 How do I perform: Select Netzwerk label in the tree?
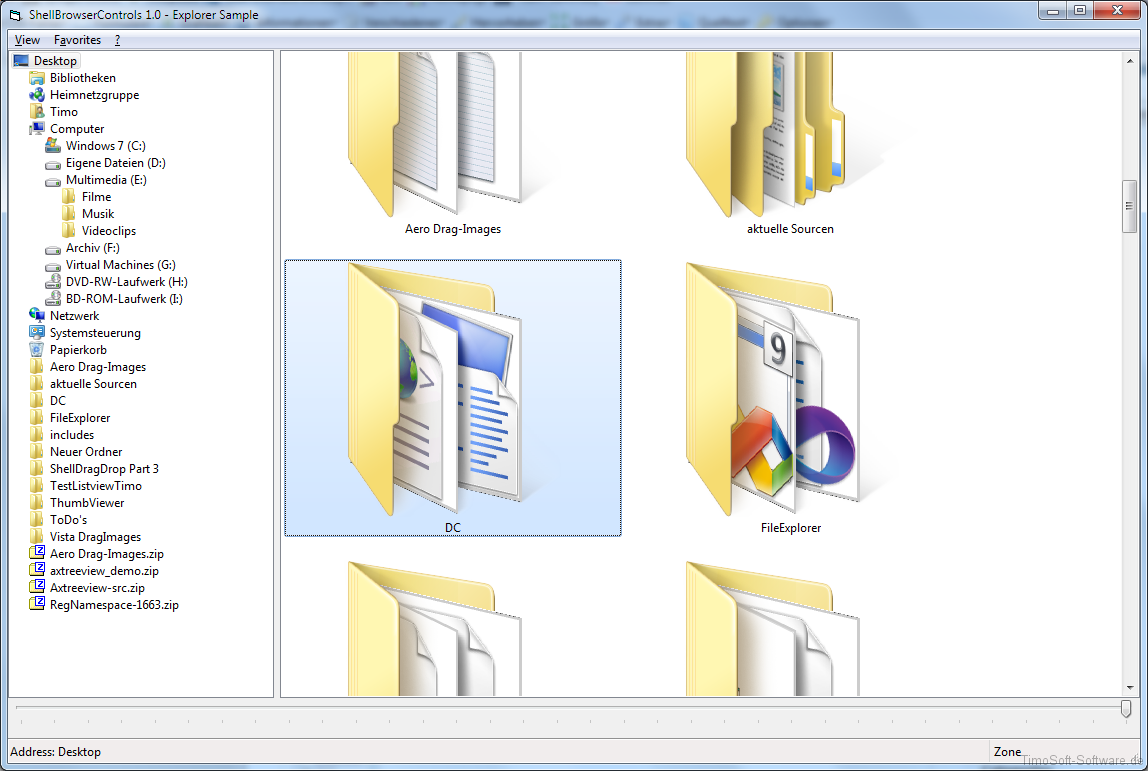(x=75, y=316)
